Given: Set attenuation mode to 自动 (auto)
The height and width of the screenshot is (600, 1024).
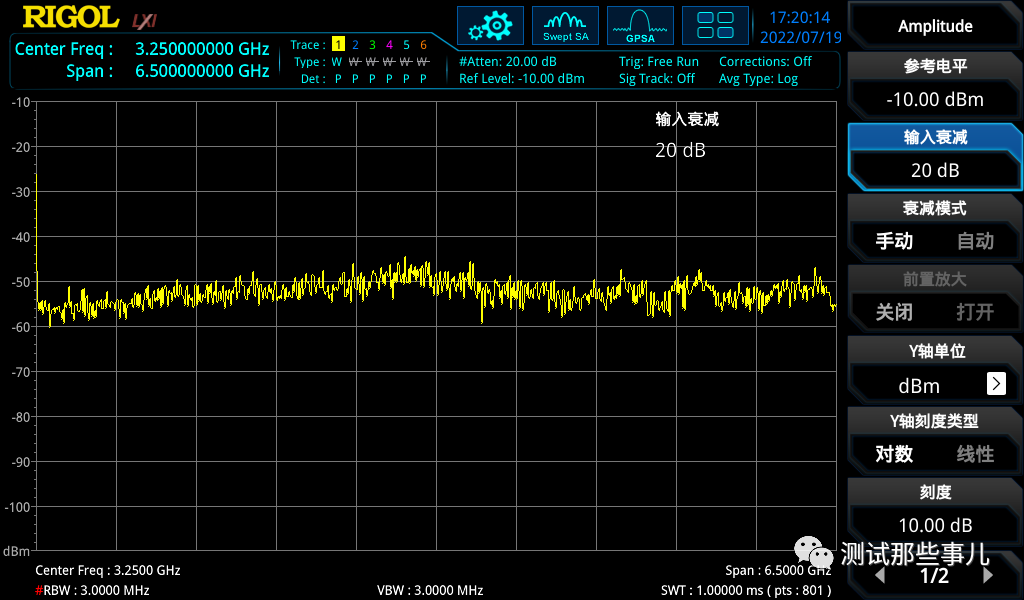Looking at the screenshot, I should pos(975,241).
